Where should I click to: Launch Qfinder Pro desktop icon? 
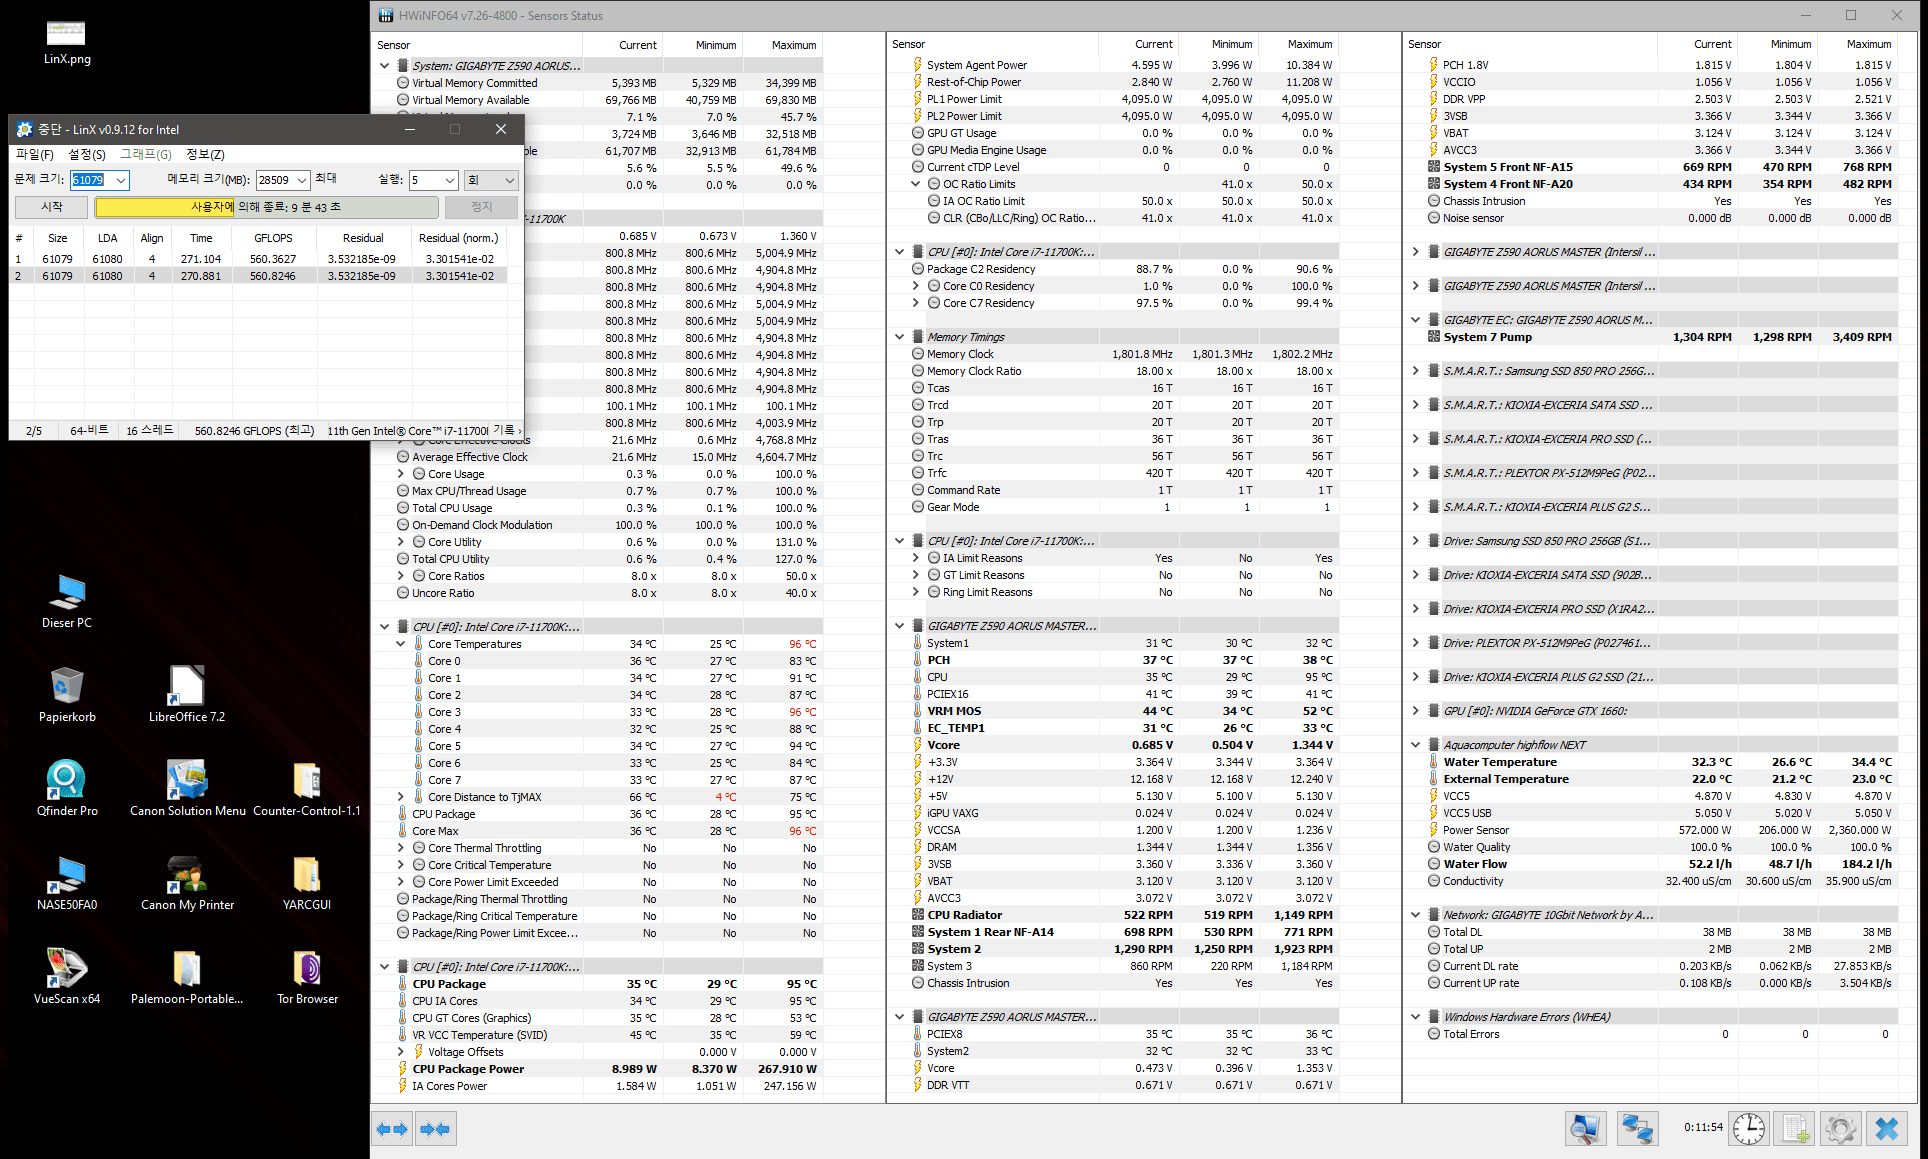67,789
